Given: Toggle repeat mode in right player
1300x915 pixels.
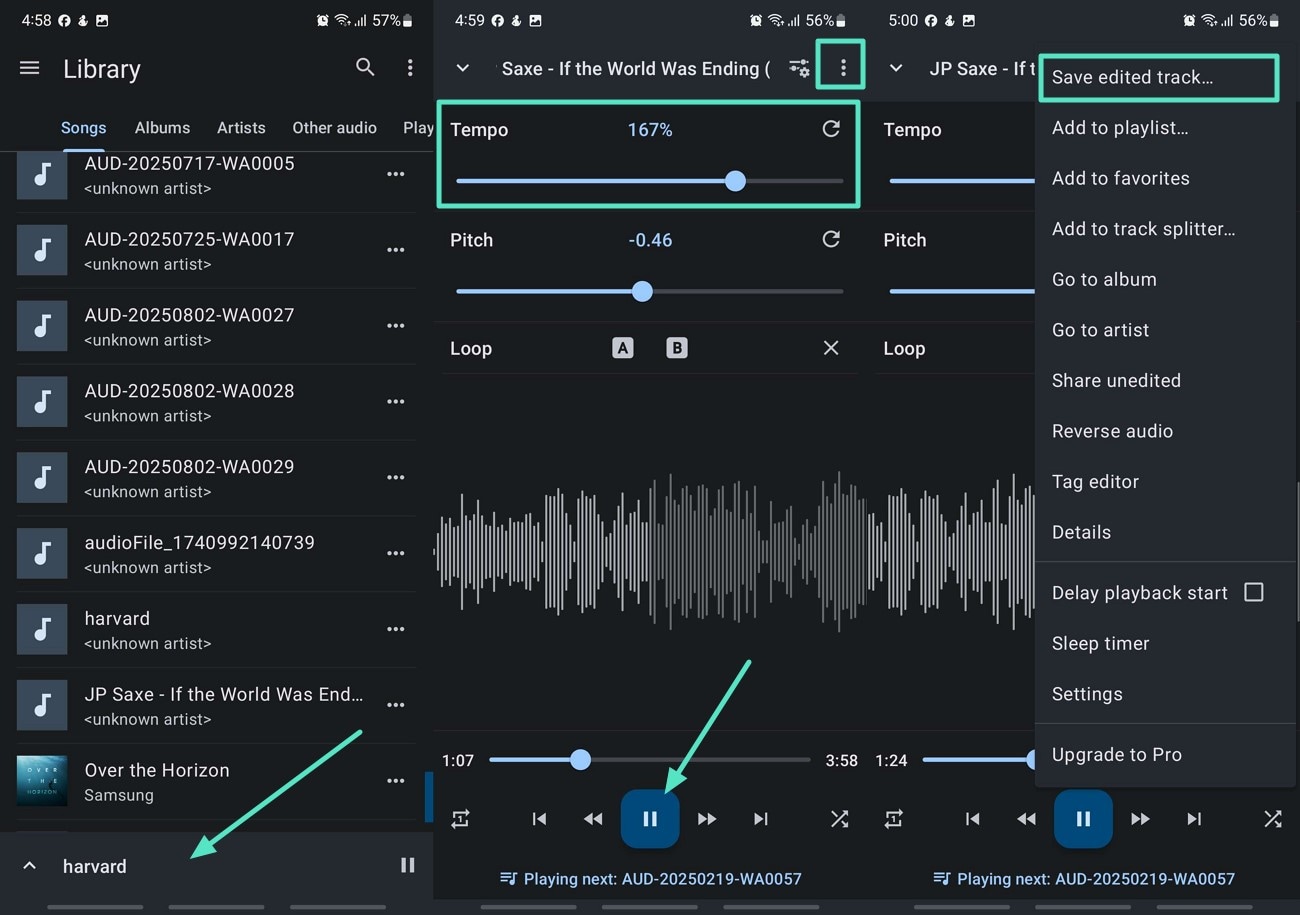Looking at the screenshot, I should [893, 819].
